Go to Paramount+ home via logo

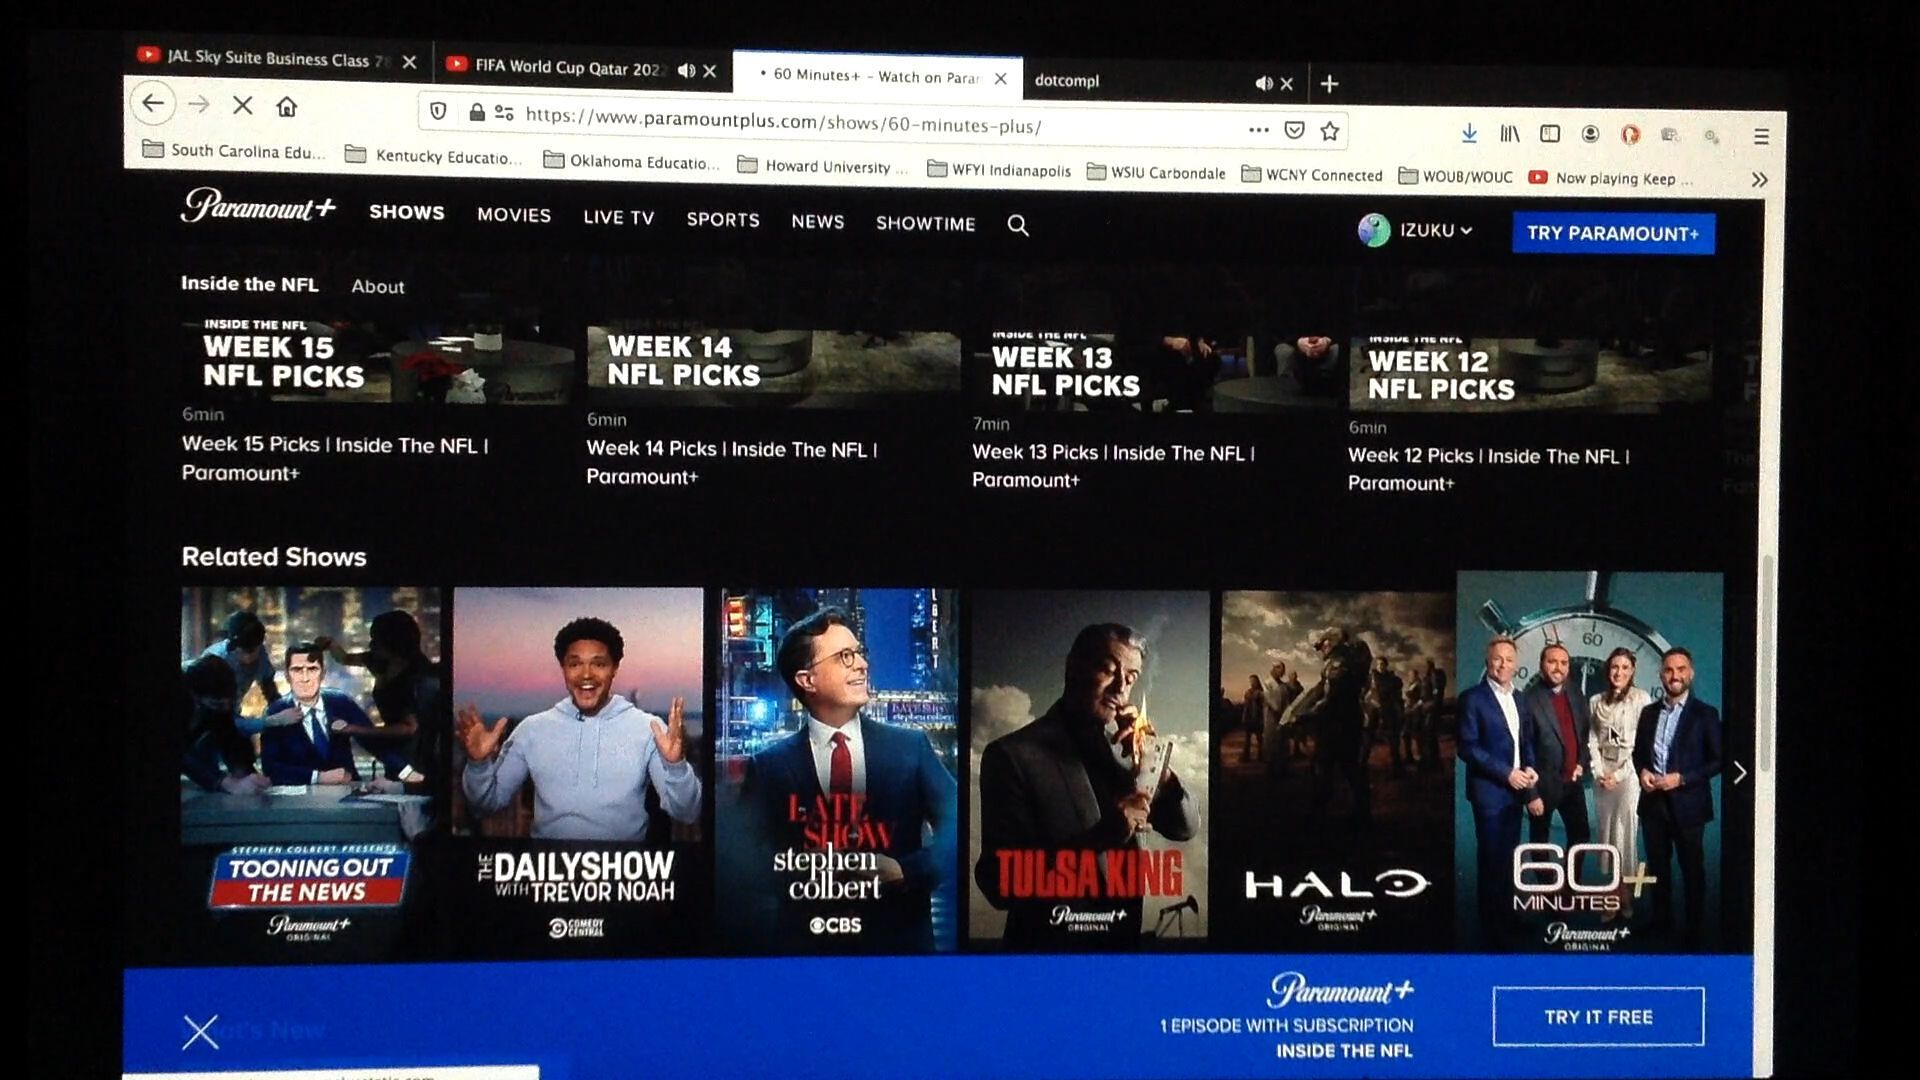tap(258, 206)
